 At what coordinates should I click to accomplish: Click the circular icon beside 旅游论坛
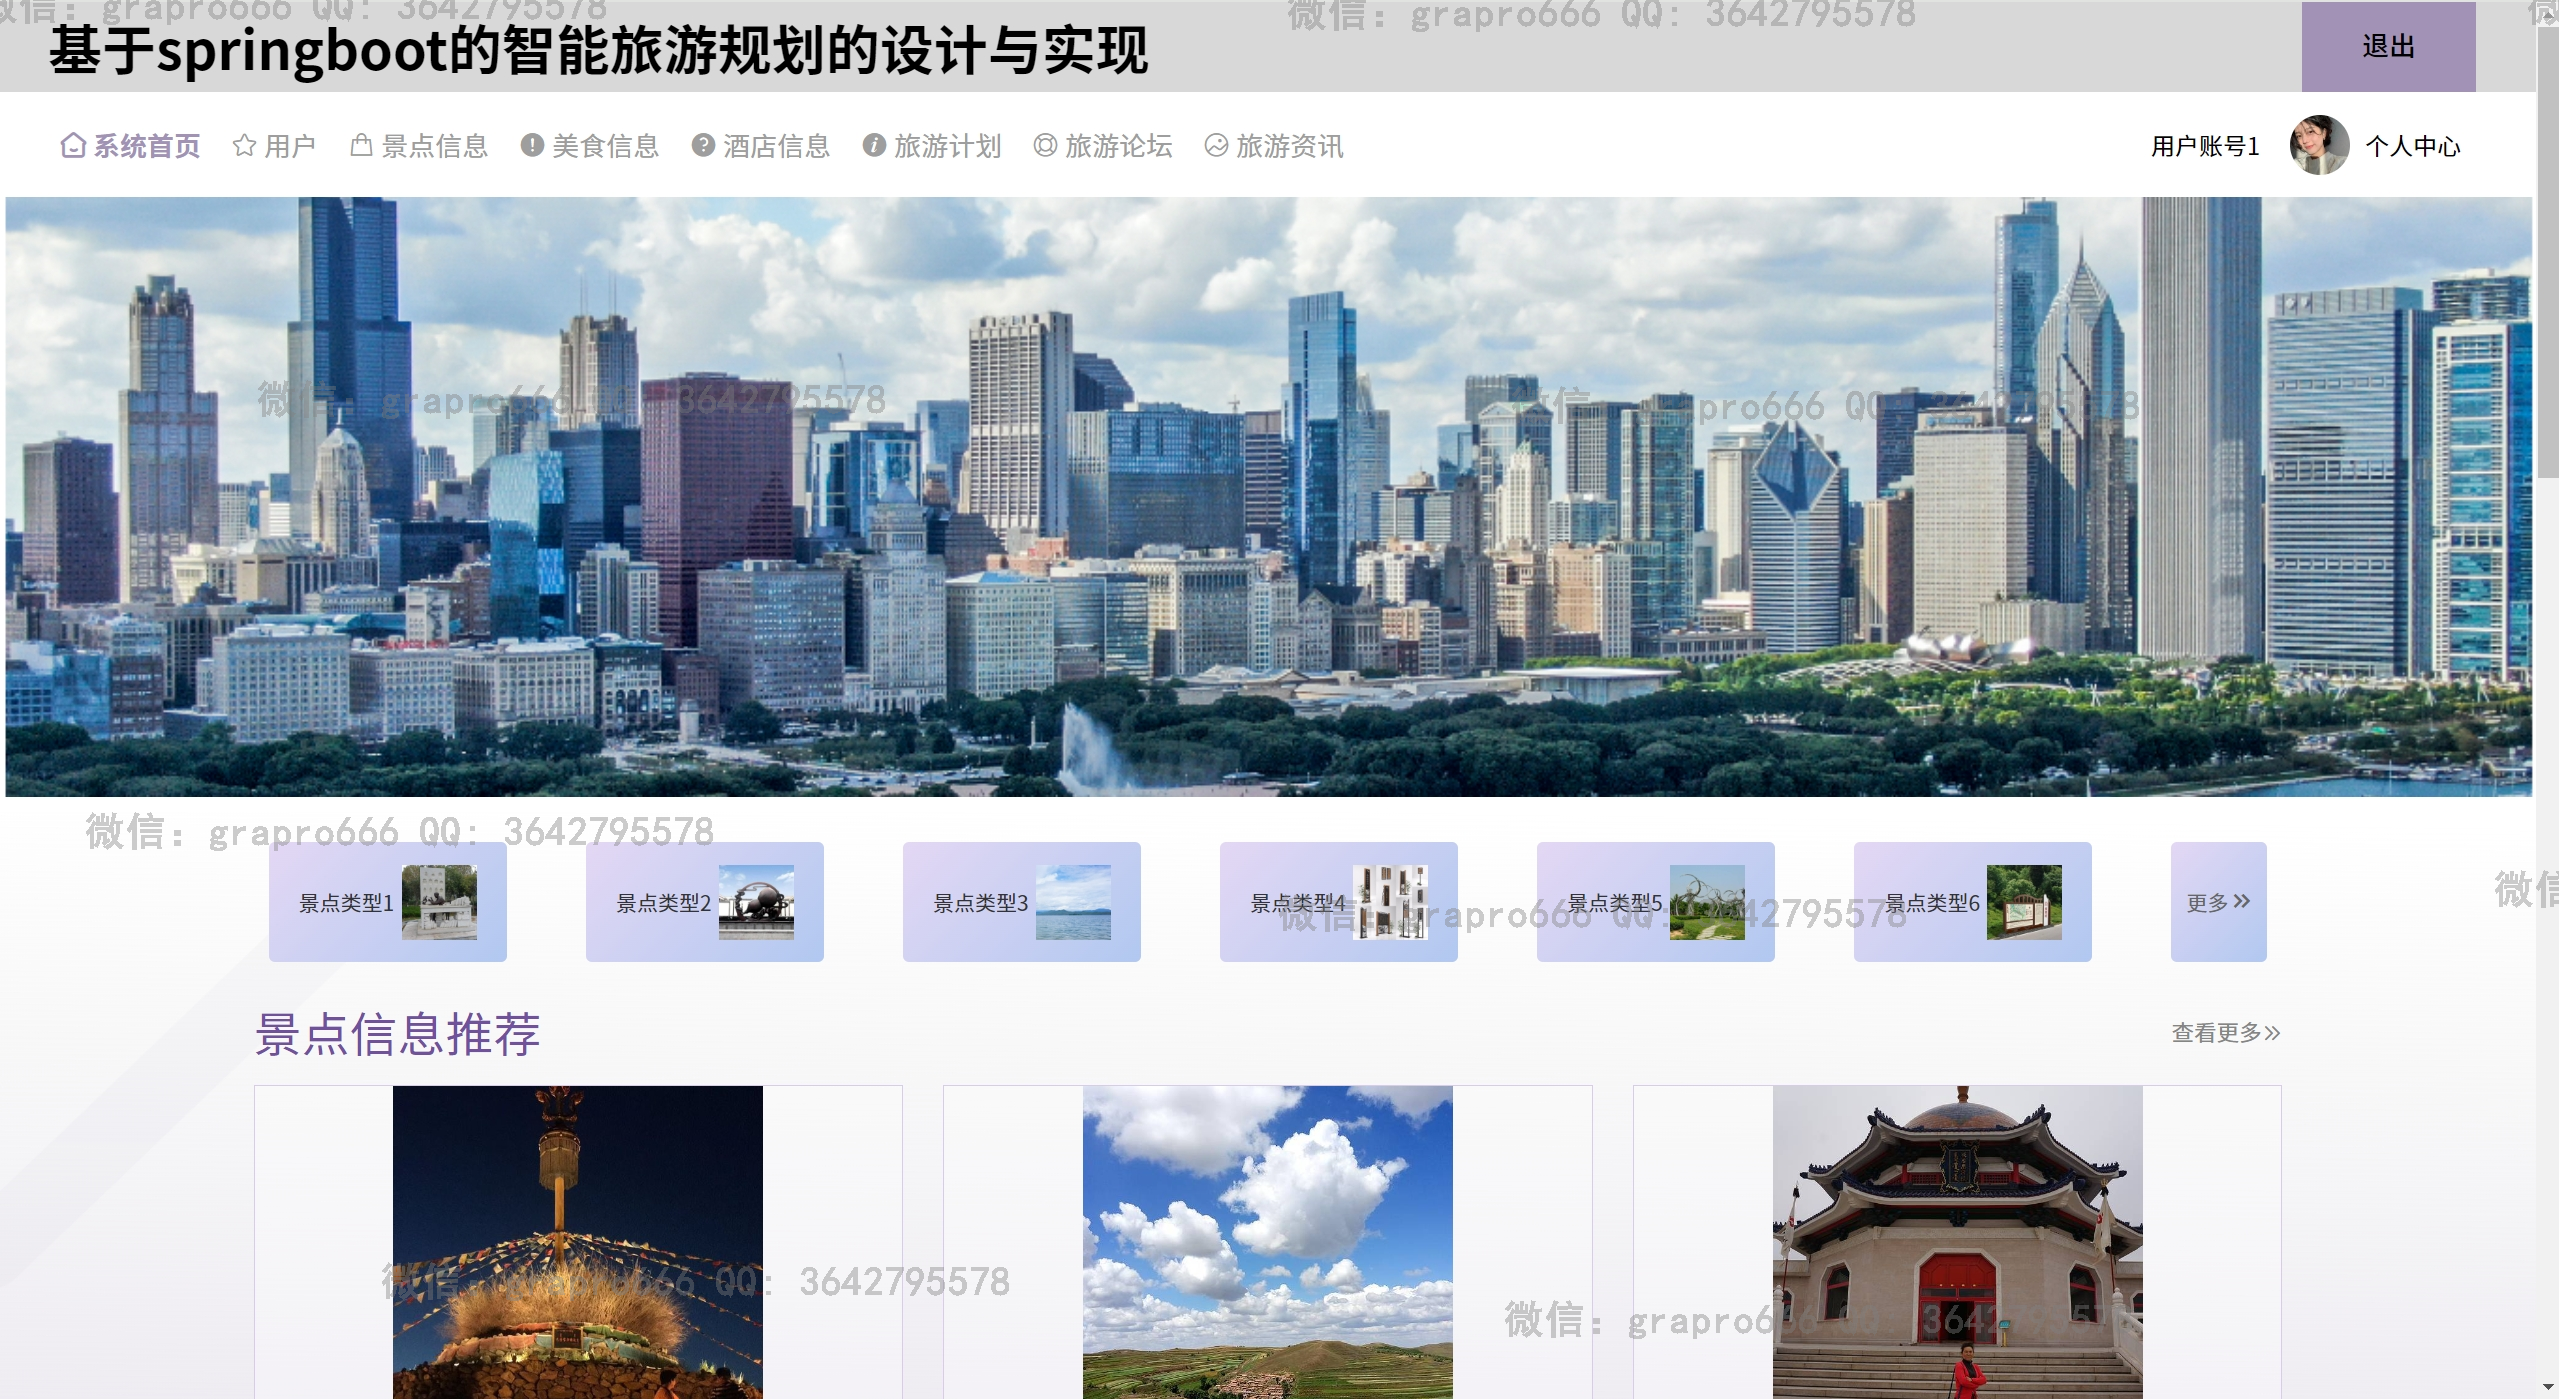point(1045,146)
